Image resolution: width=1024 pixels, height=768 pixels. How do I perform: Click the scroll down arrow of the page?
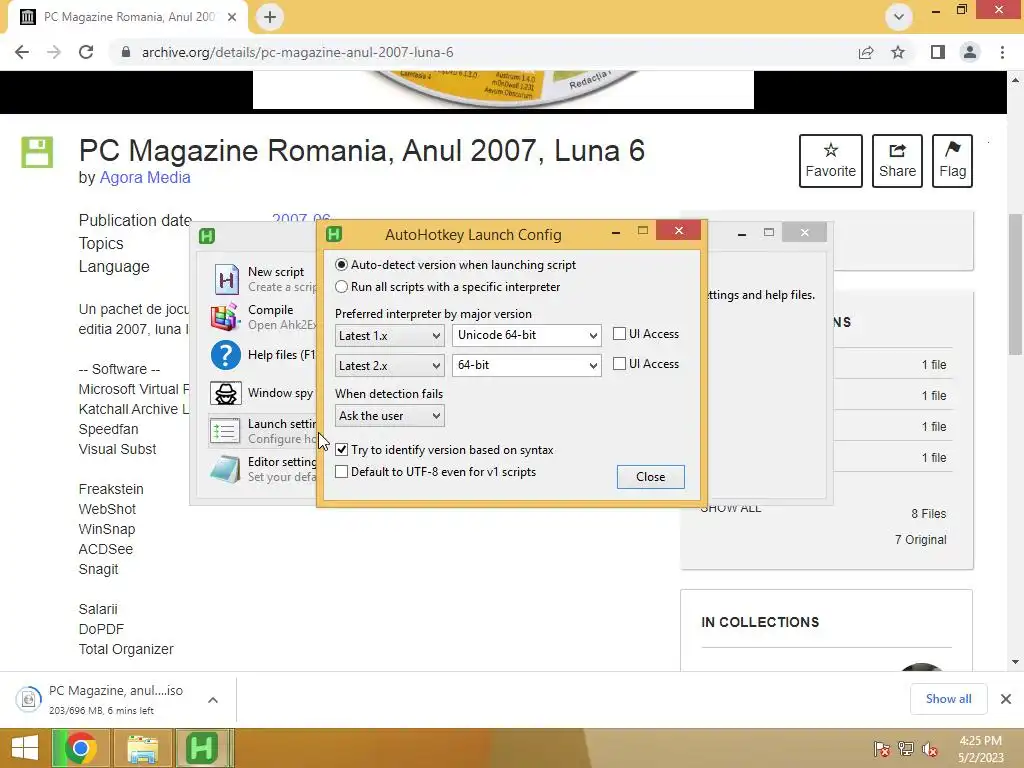tap(1015, 662)
